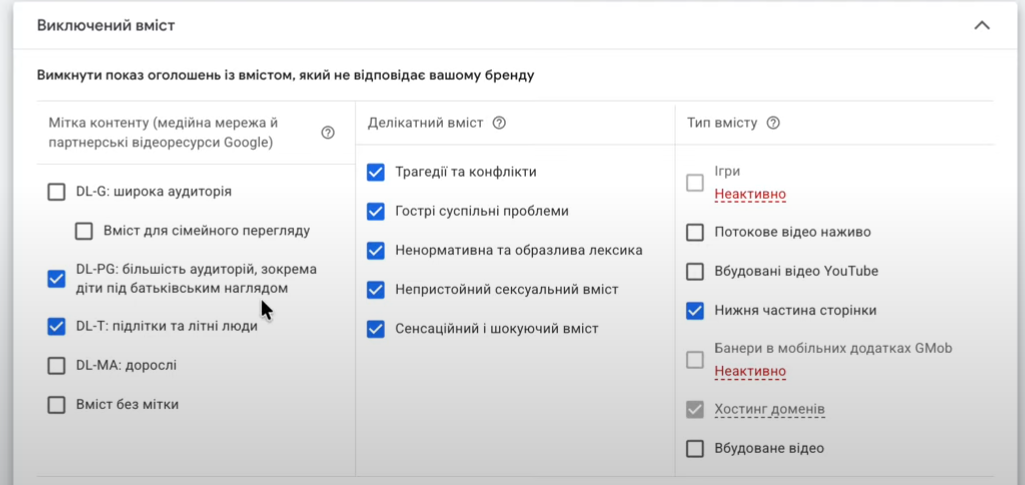Uncheck DL-T: підлітки та літні люди
This screenshot has height=485, width=1025.
coord(57,326)
